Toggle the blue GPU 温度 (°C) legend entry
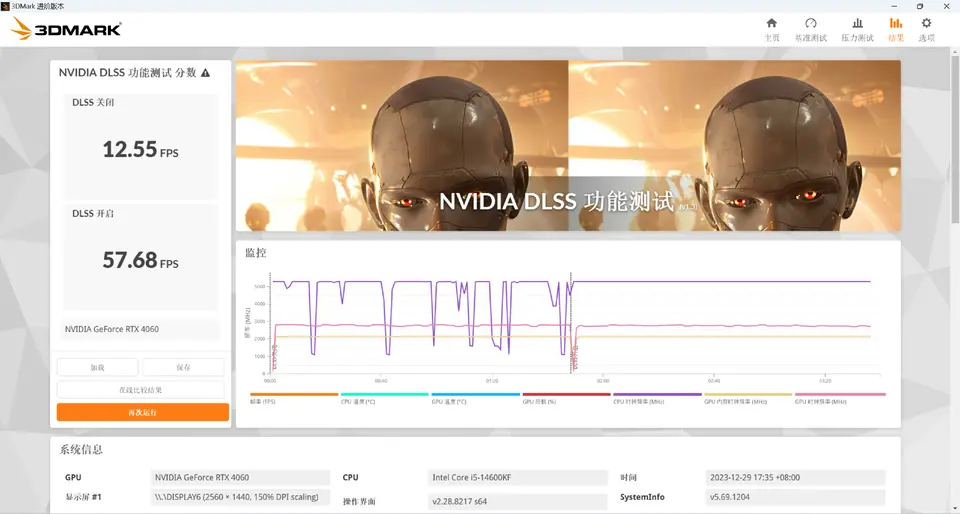 point(475,398)
